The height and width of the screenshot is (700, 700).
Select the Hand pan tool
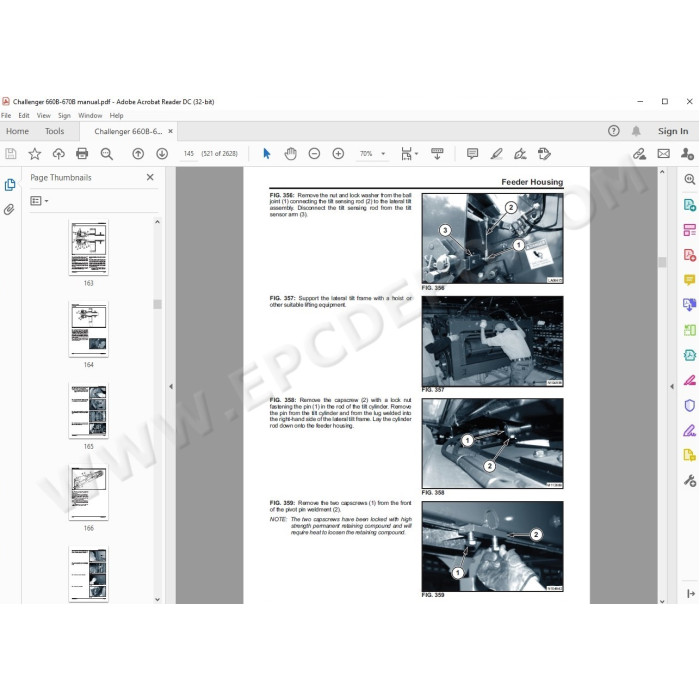coord(290,153)
